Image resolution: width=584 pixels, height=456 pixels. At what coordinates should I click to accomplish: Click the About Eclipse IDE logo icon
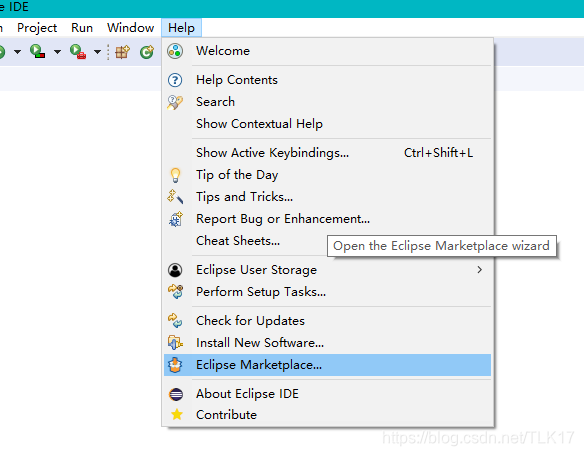[x=176, y=394]
